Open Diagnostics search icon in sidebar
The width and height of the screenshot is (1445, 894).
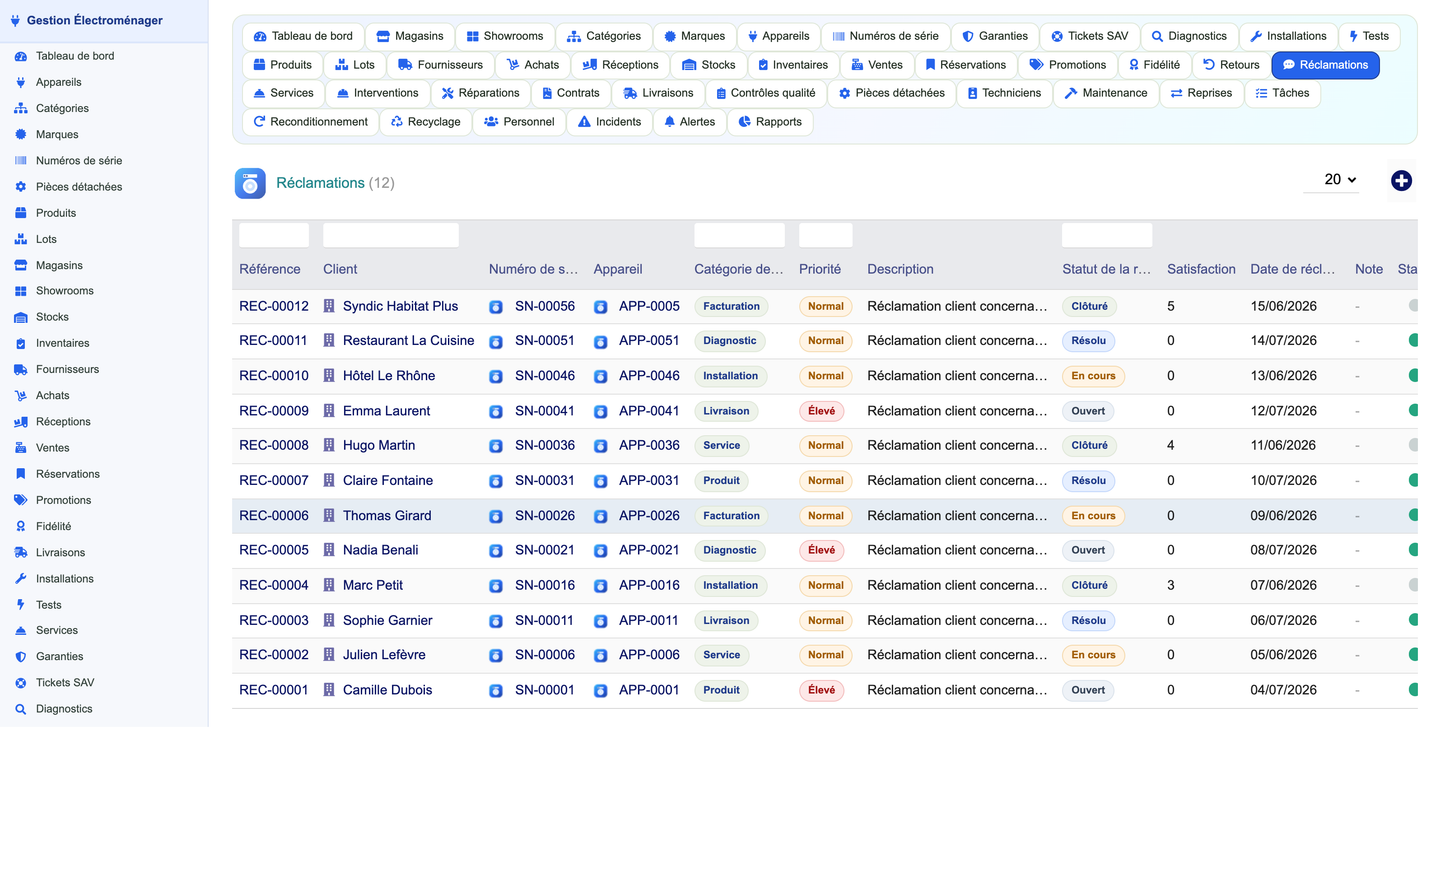click(20, 709)
